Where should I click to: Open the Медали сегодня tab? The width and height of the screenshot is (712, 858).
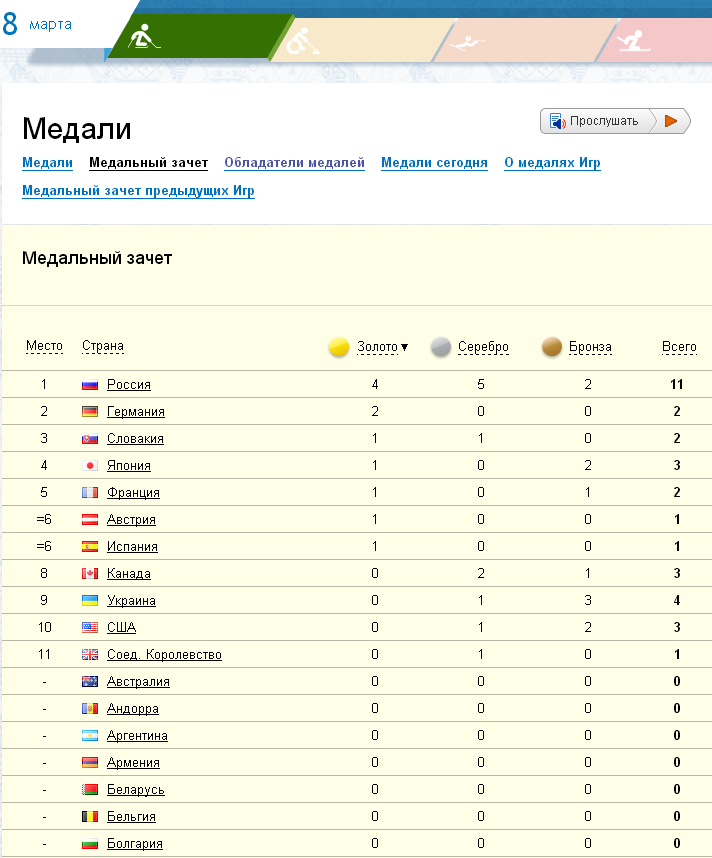tap(434, 163)
